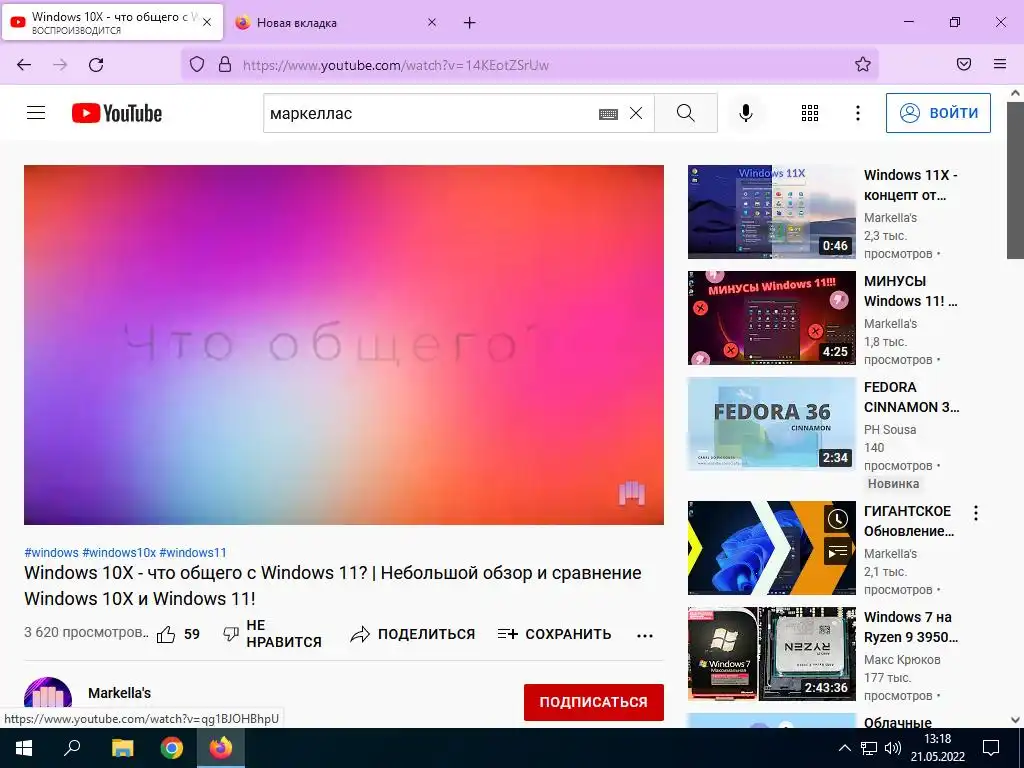The image size is (1024, 768).
Task: Clear the search text with X
Action: tap(636, 113)
